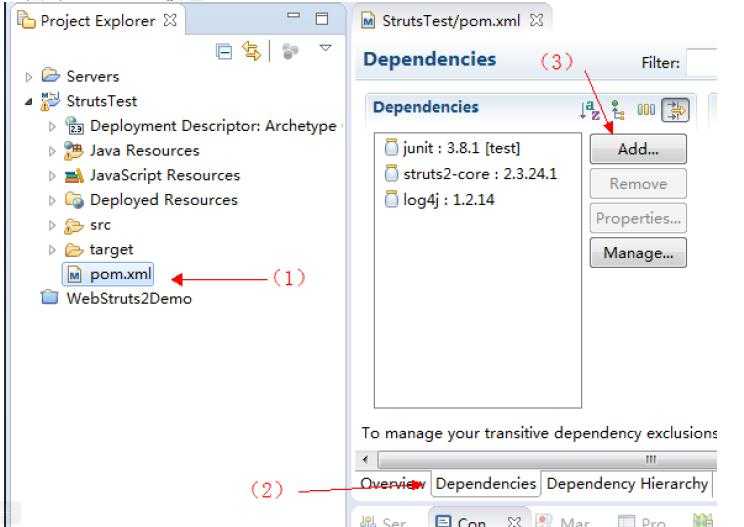
Task: Expand the target folder node
Action: 52,250
